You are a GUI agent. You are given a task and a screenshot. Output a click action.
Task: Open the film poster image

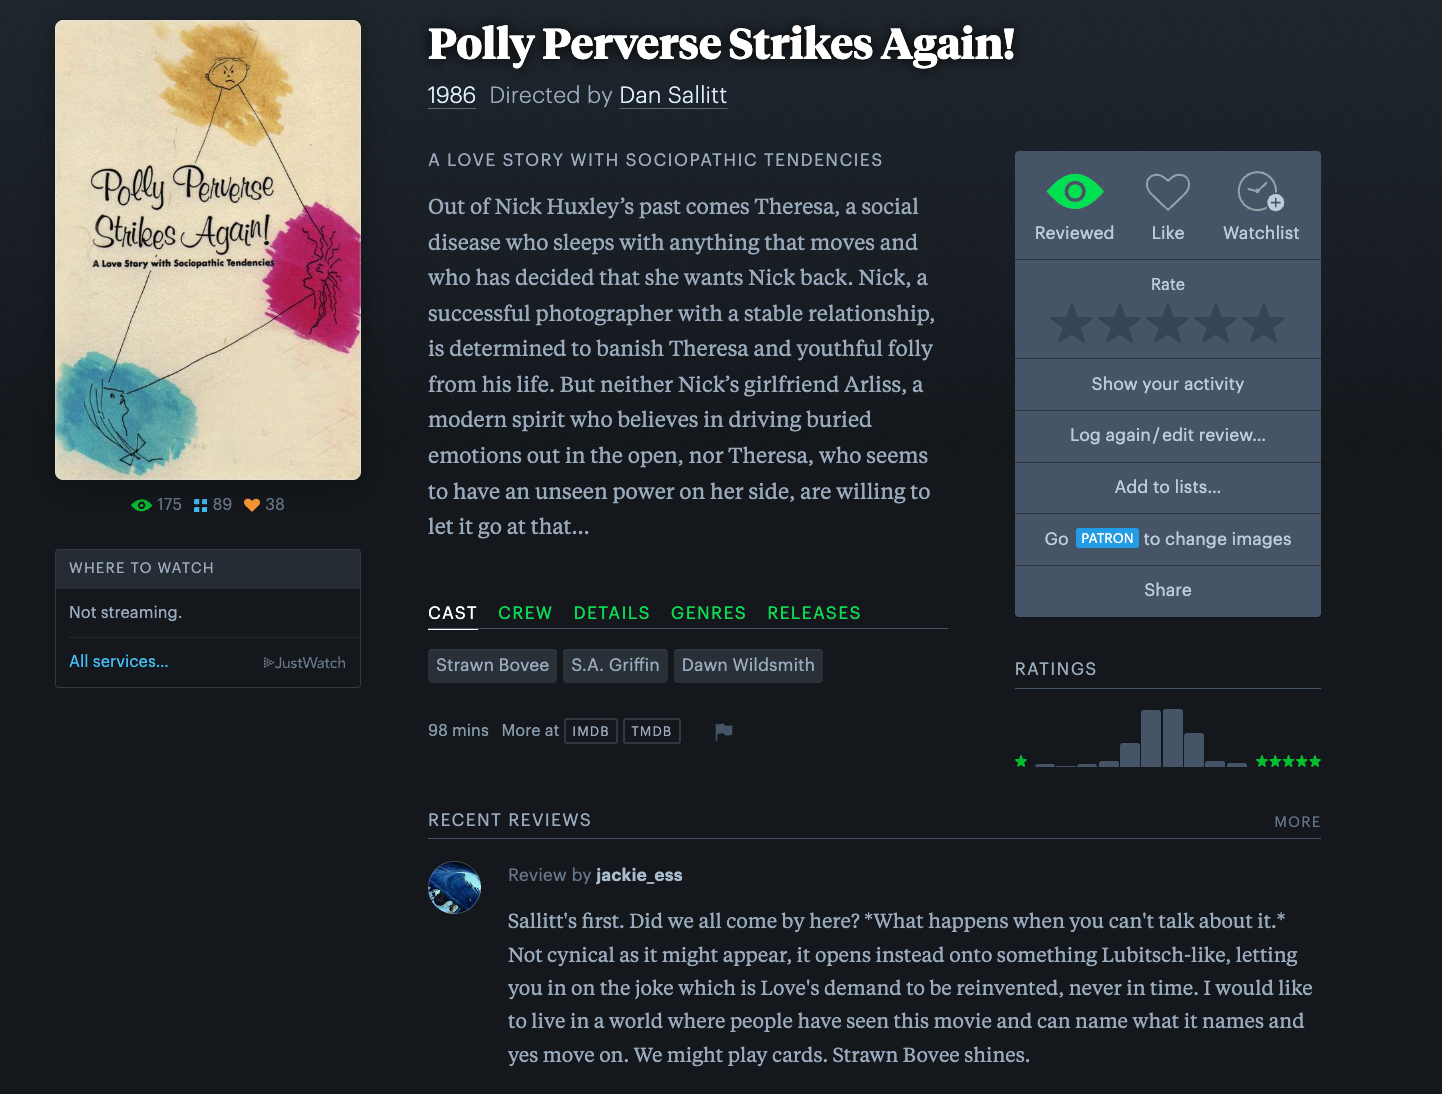tap(208, 250)
